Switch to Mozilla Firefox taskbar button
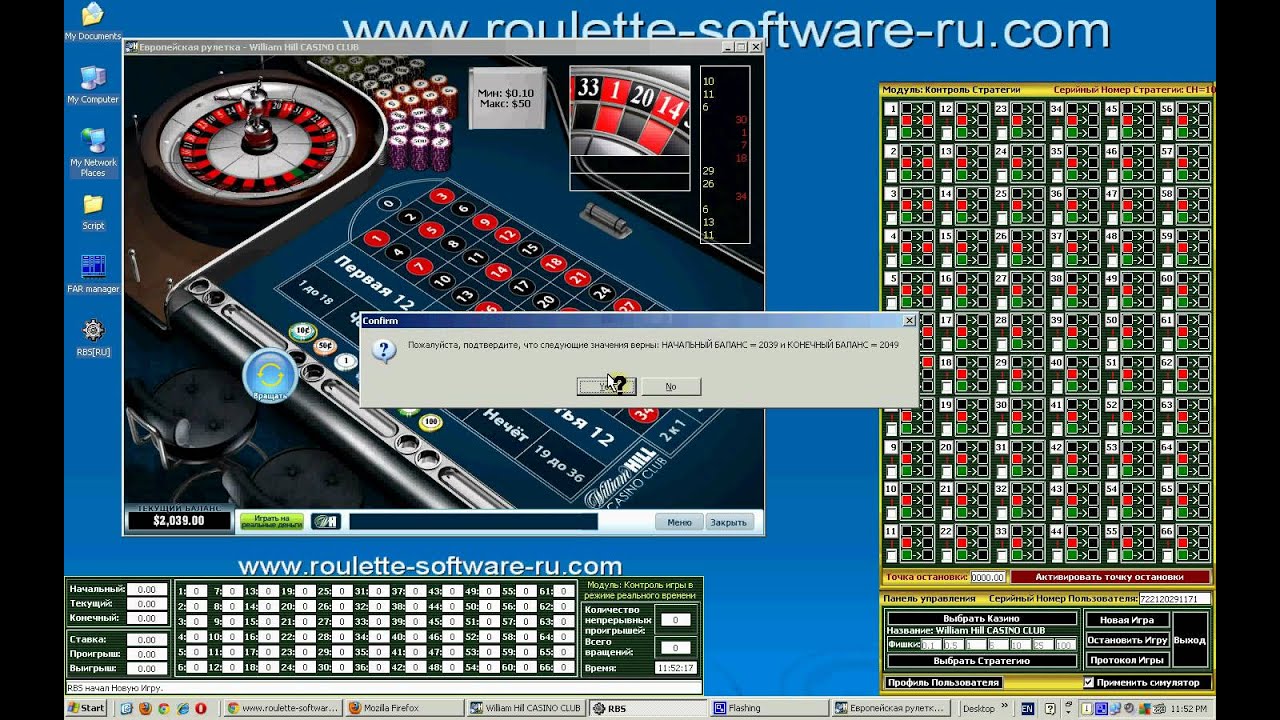This screenshot has width=1280, height=720. click(x=404, y=708)
